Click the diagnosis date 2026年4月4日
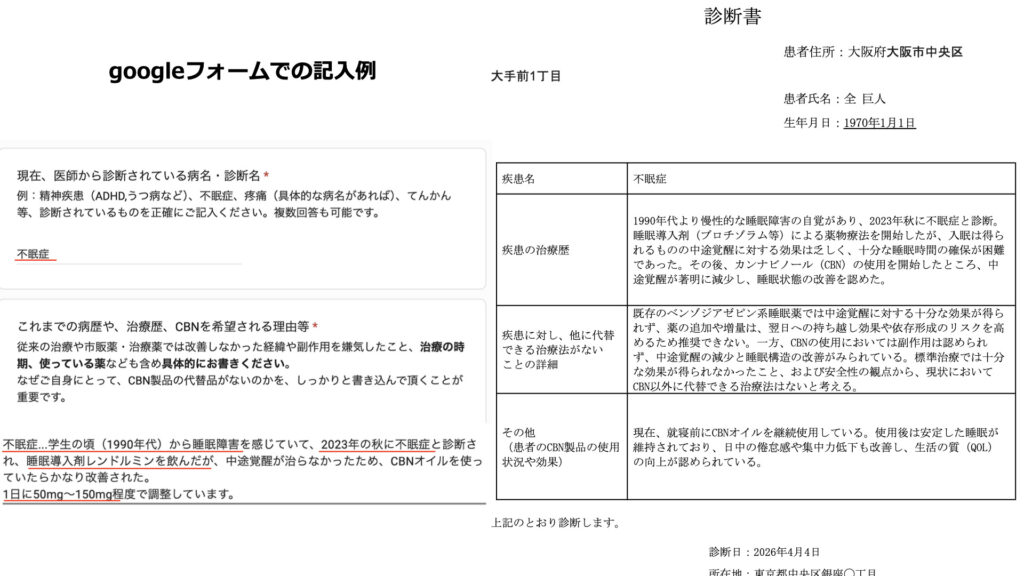Viewport: 1024px width, 576px height. pos(764,552)
